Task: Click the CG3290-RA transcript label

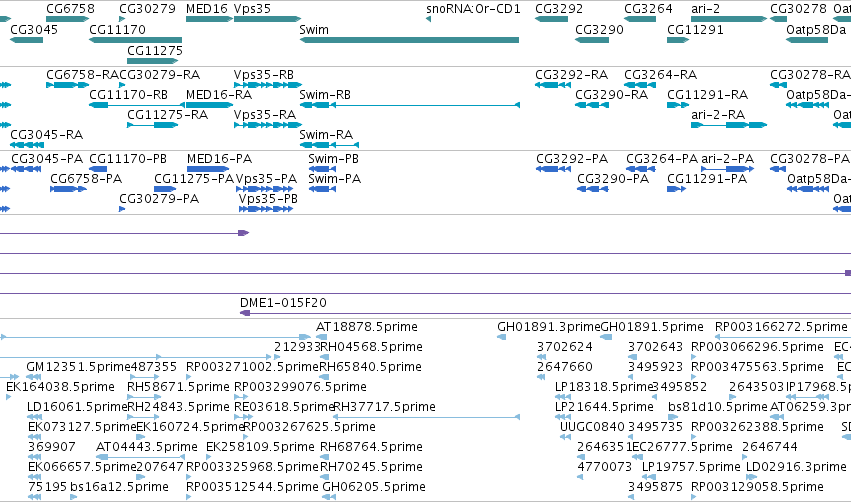Action: [612, 94]
